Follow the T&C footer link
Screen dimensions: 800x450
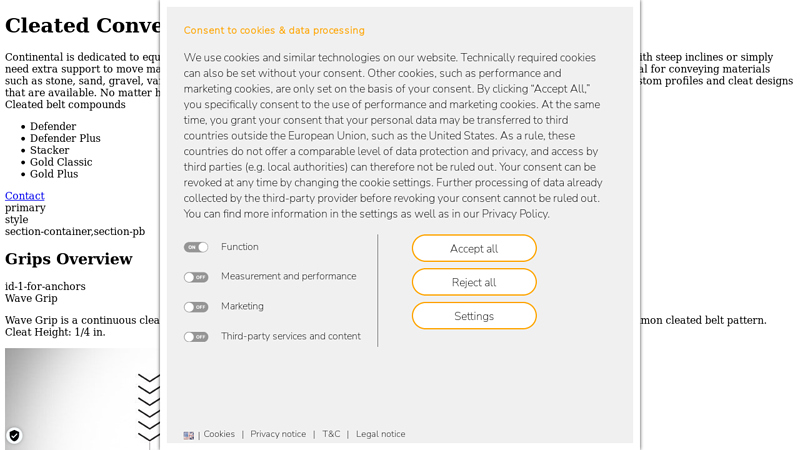[331, 434]
